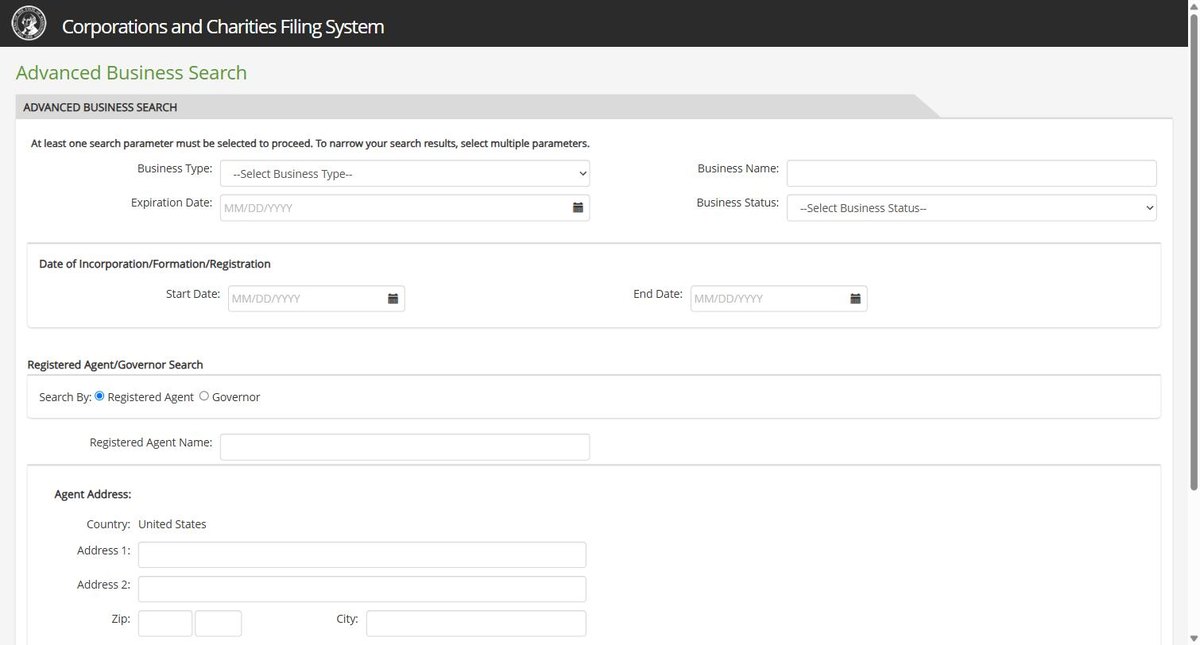Click the state seal logo in header
The height and width of the screenshot is (645, 1200).
click(28, 24)
